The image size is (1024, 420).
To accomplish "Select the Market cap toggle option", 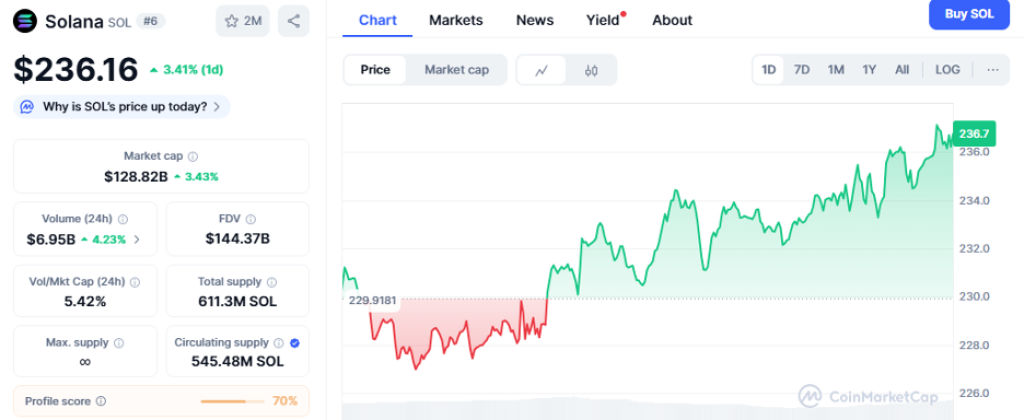I will click(457, 70).
